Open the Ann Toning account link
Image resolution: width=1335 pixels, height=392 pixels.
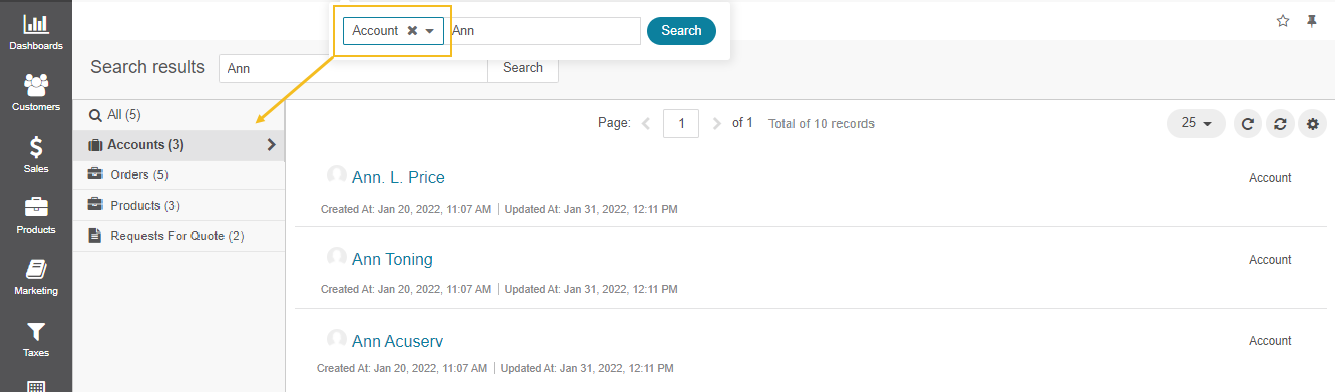(392, 259)
